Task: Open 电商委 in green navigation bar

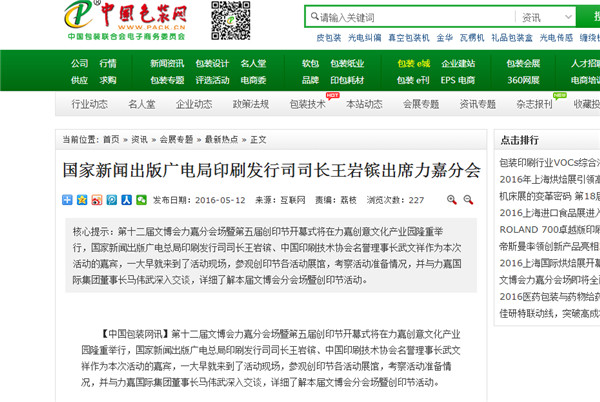Action: coord(253,80)
